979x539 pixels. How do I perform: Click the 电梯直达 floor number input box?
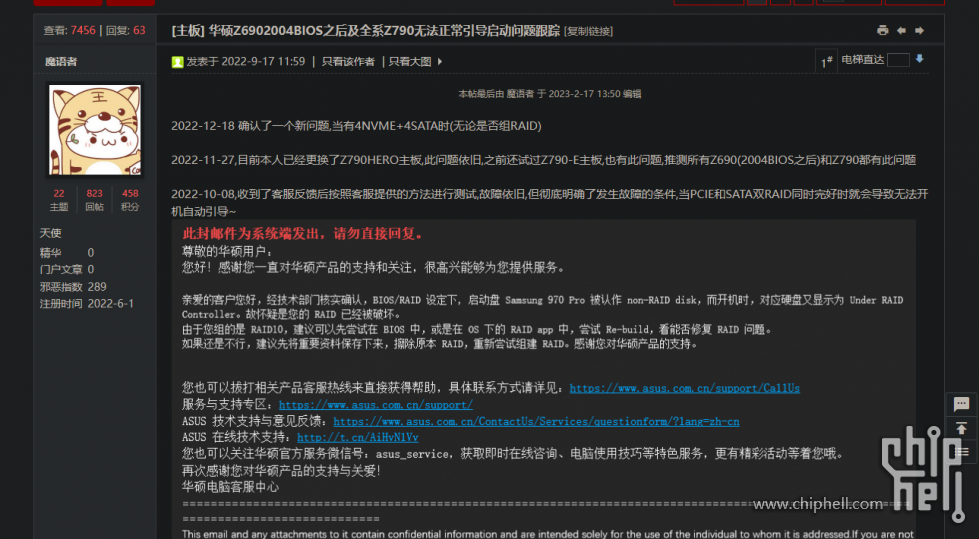[898, 60]
